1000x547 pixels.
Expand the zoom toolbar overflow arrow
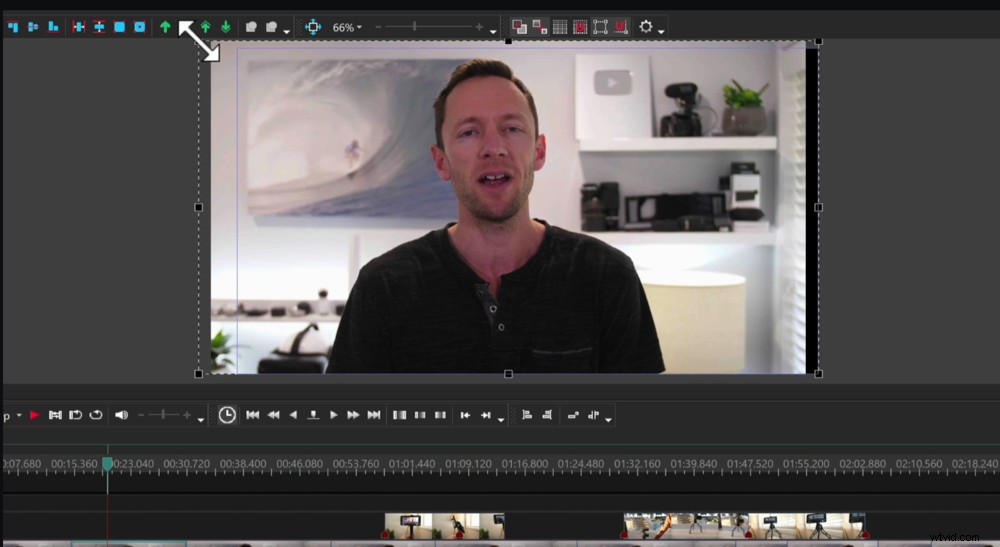(493, 31)
